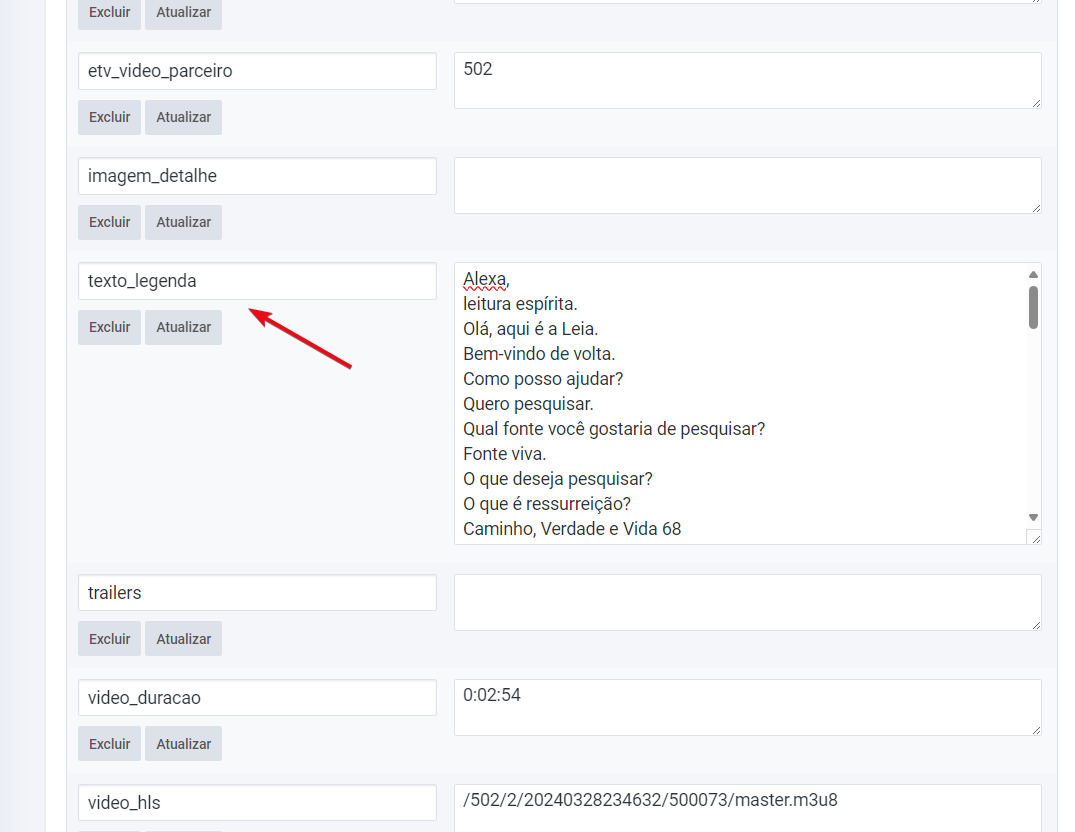Screen dimensions: 1075x832
Task: Click into the video_hls name input
Action: point(257,803)
